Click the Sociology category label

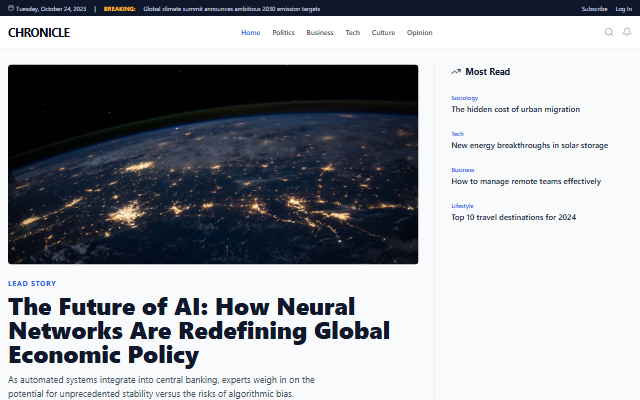[464, 98]
